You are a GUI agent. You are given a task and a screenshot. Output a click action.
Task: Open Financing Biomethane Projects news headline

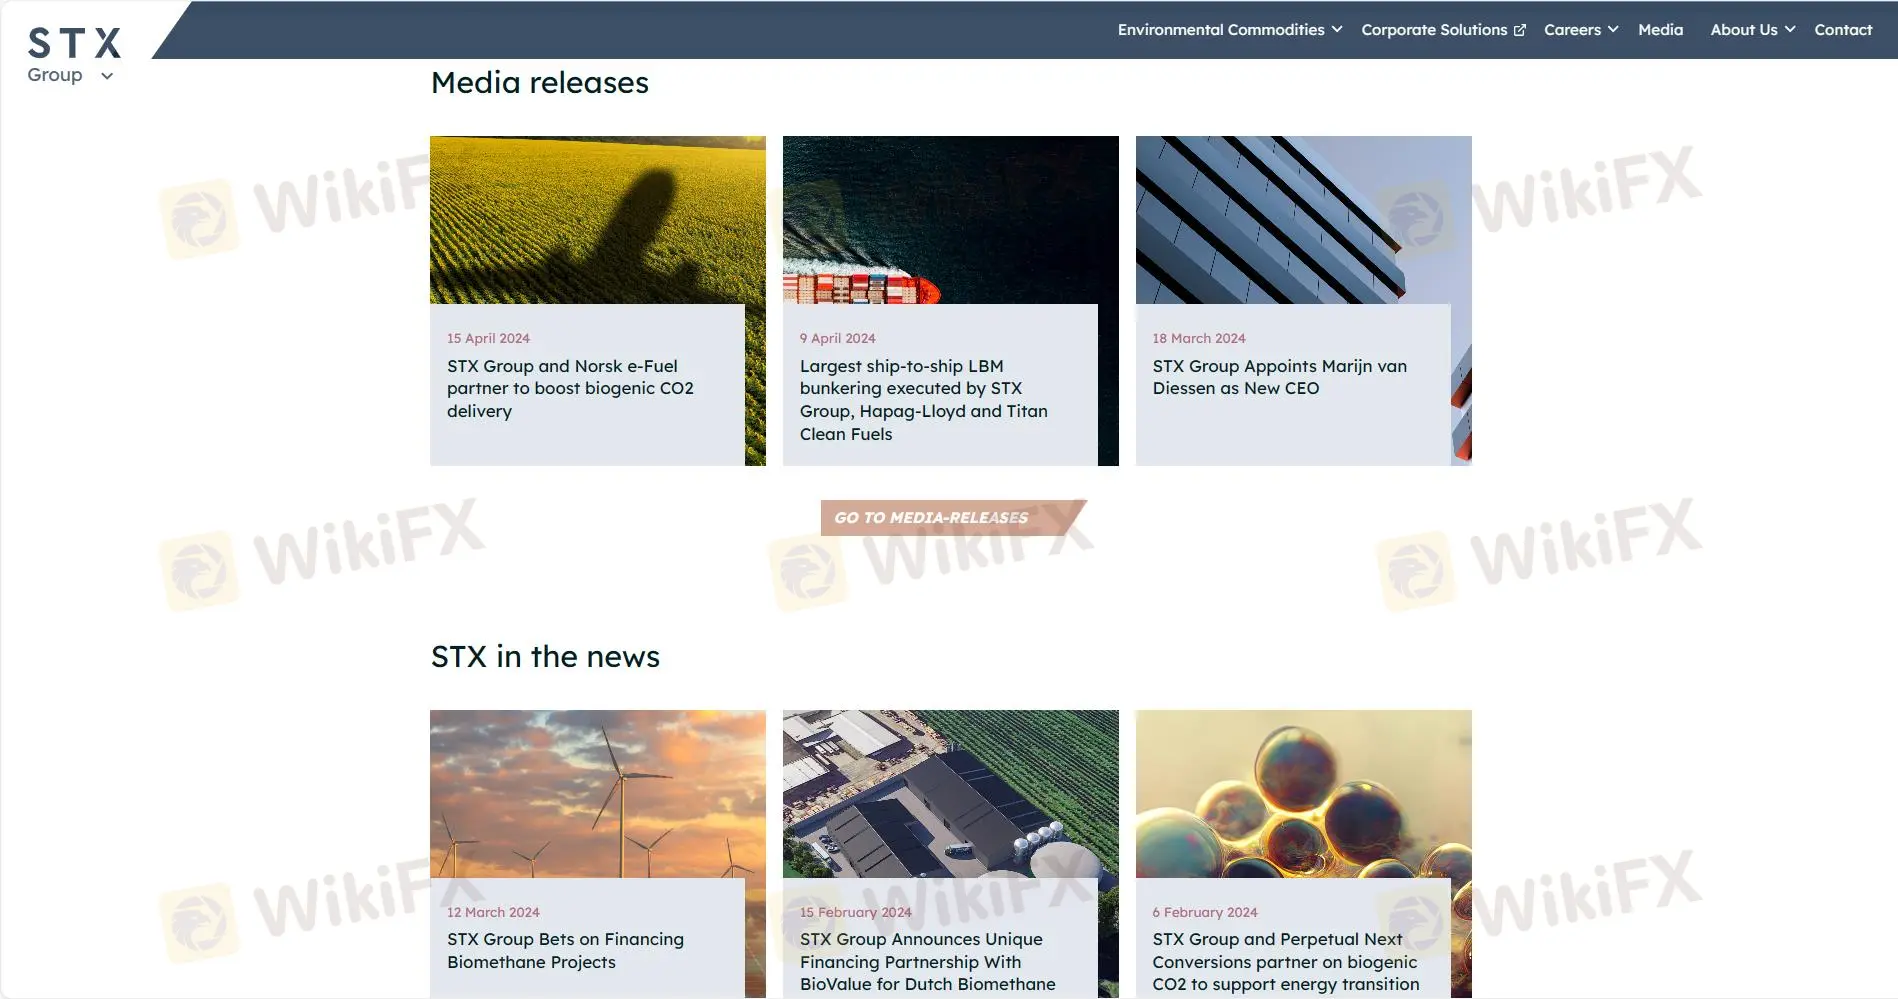565,951
